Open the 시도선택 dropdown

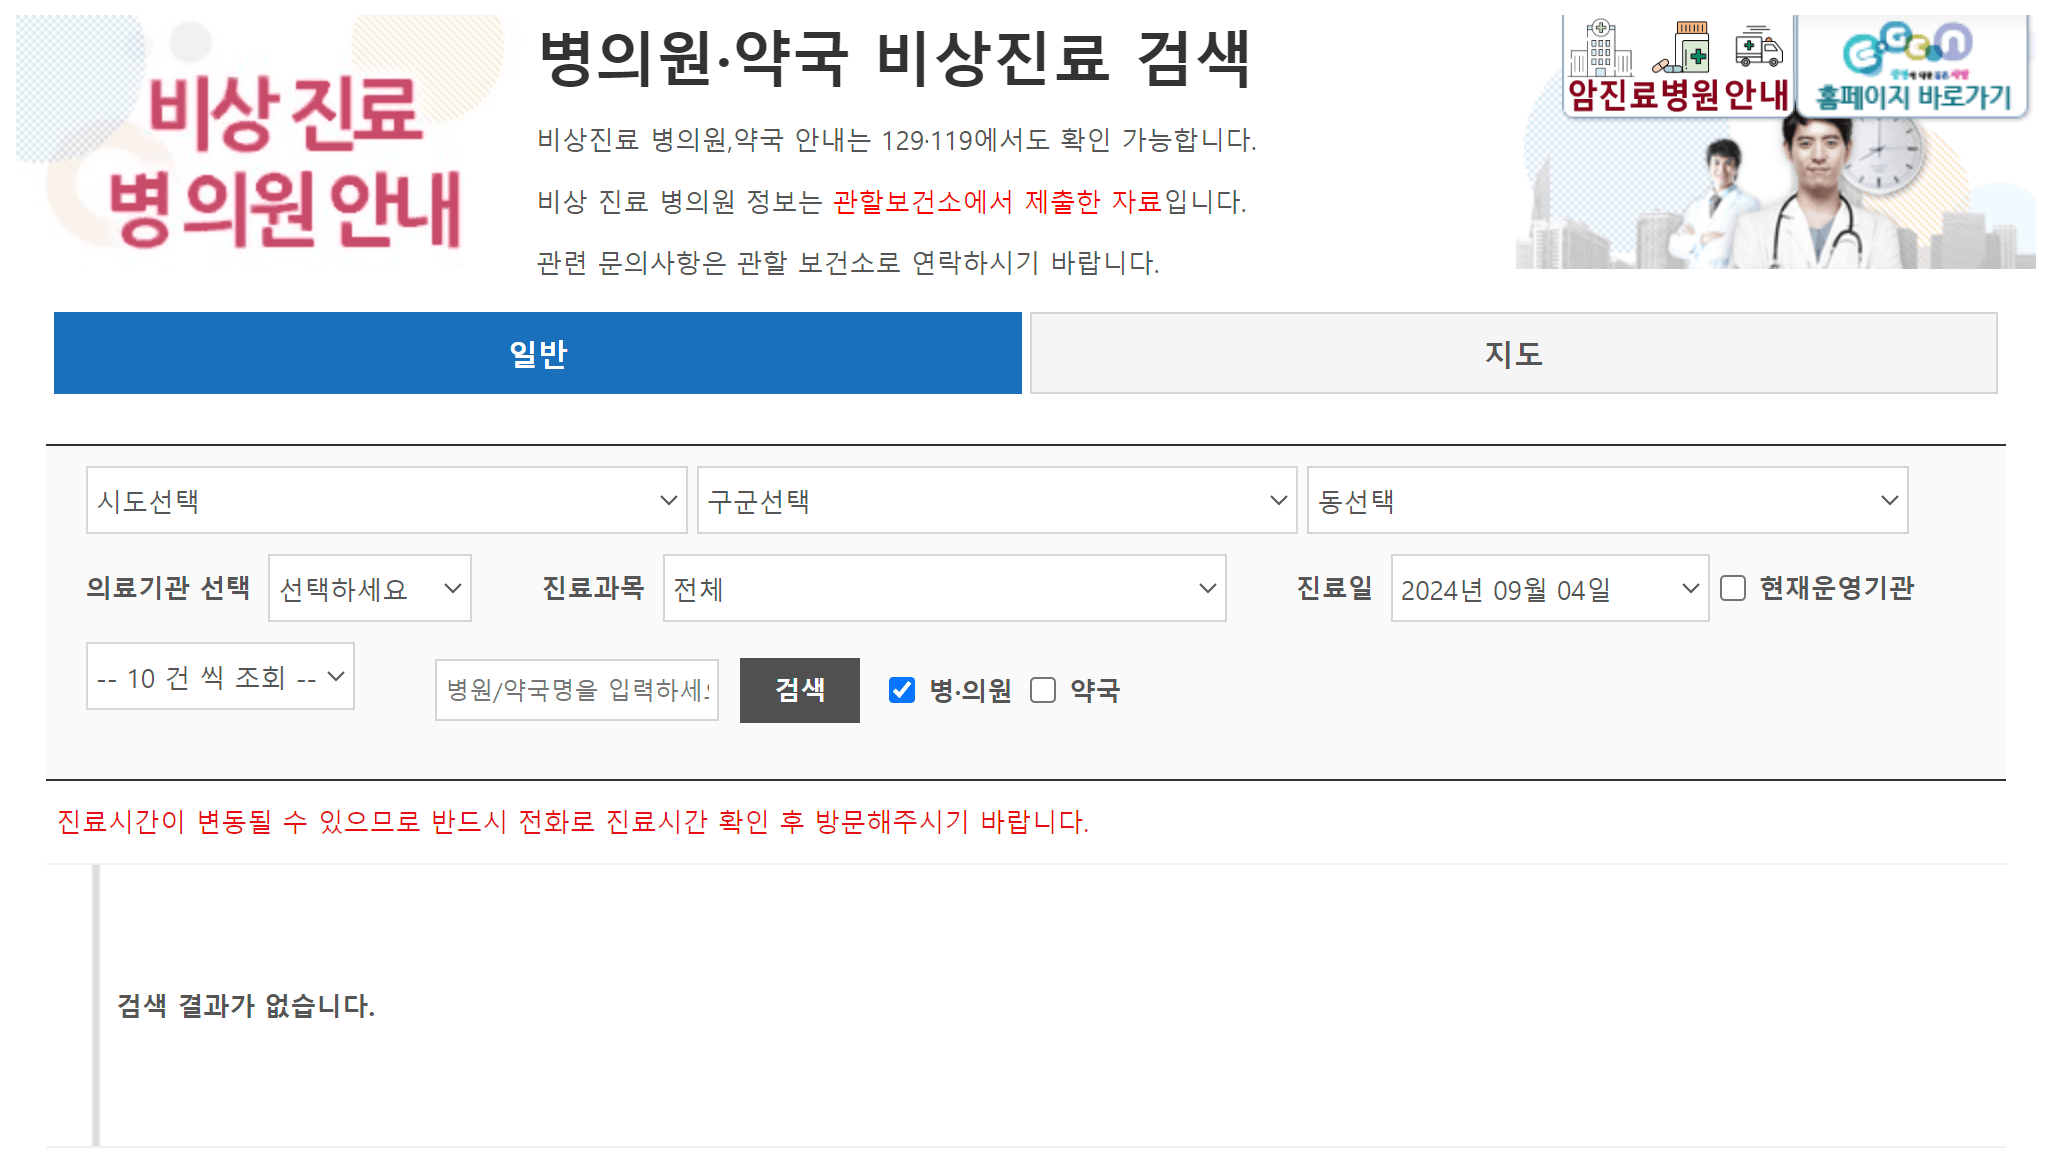click(385, 500)
